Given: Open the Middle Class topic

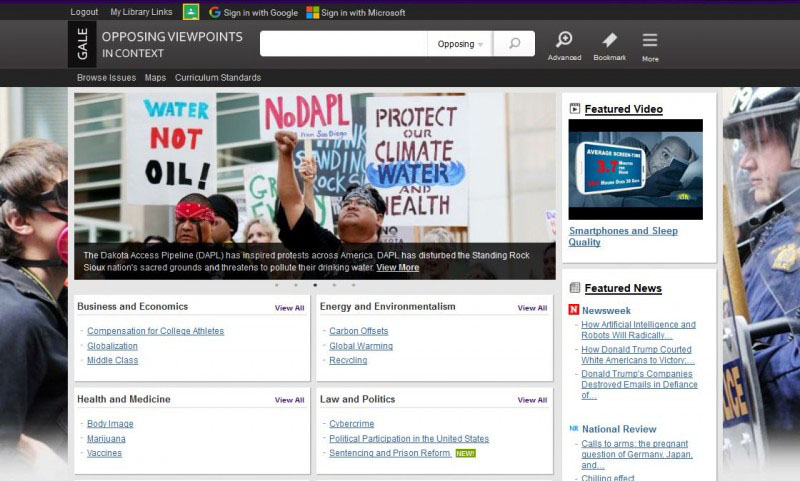Looking at the screenshot, I should pyautogui.click(x=112, y=360).
